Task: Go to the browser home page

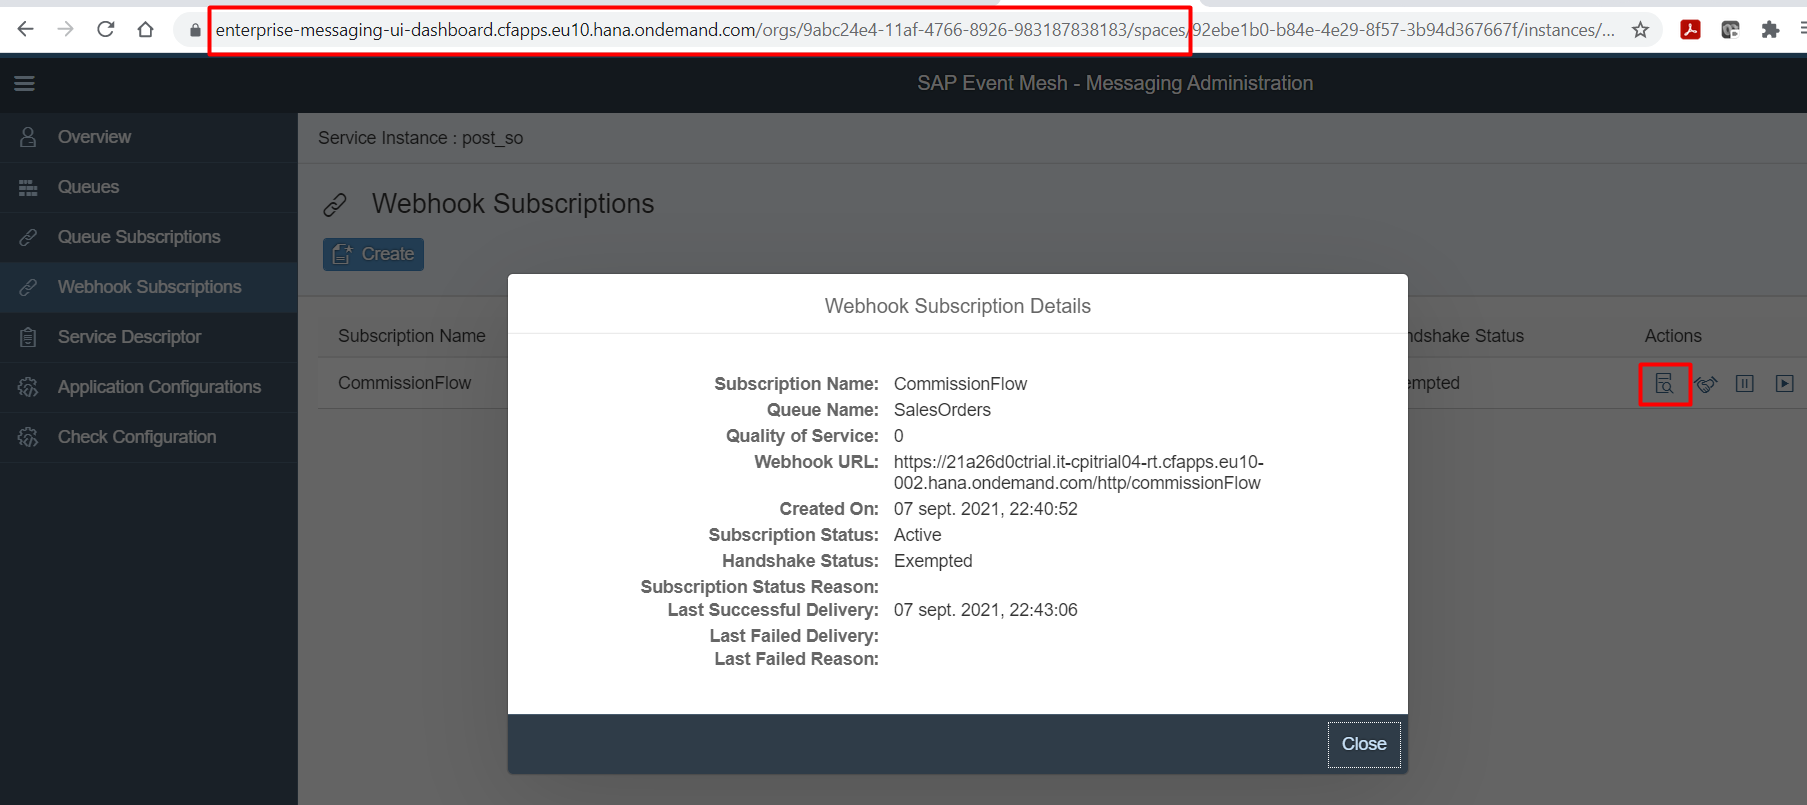Action: pyautogui.click(x=146, y=29)
